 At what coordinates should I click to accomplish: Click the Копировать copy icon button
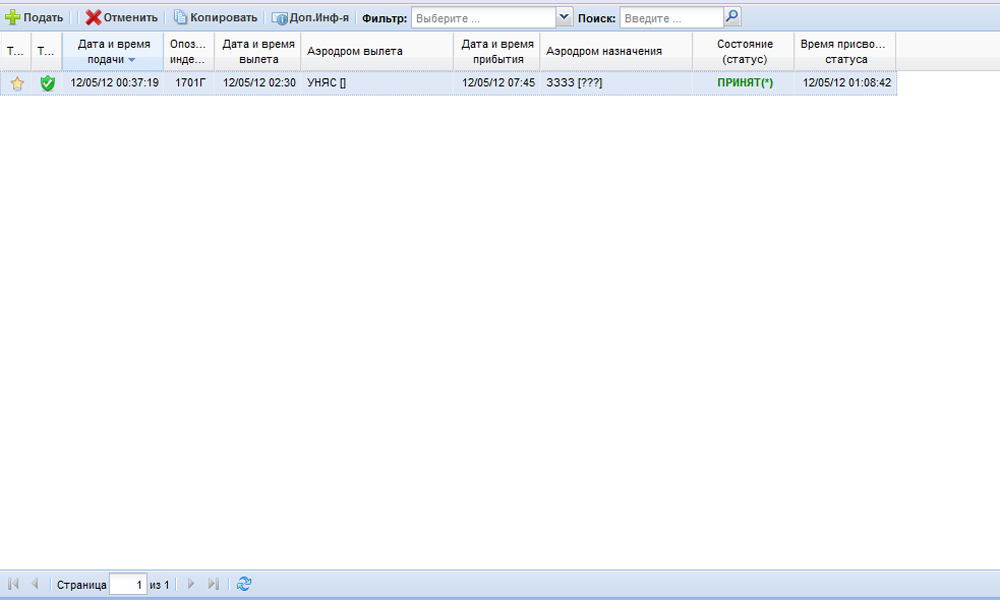pos(215,17)
